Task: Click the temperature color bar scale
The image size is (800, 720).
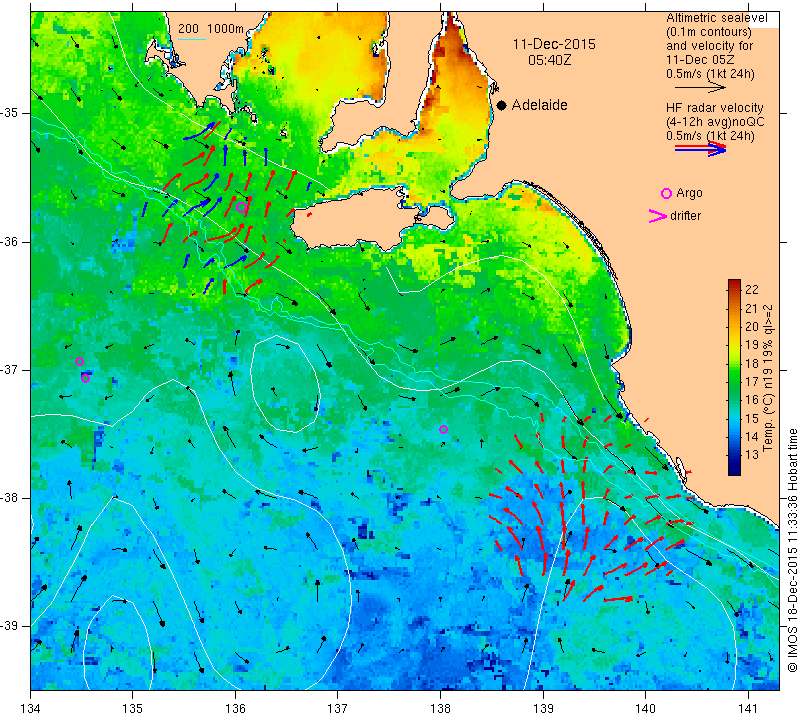Action: point(734,377)
